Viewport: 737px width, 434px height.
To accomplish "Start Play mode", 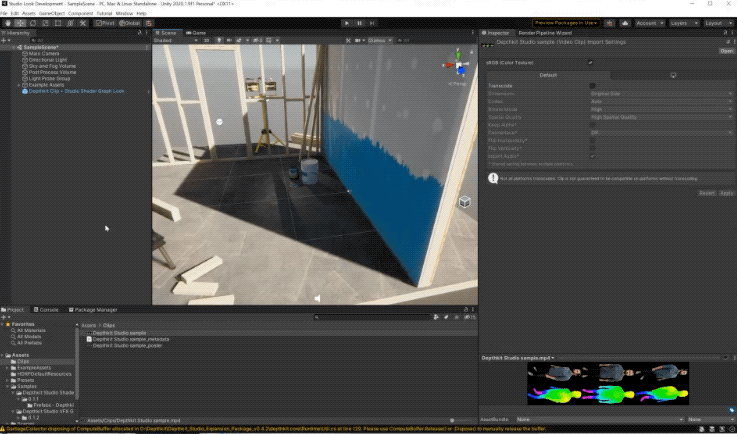I will [347, 23].
